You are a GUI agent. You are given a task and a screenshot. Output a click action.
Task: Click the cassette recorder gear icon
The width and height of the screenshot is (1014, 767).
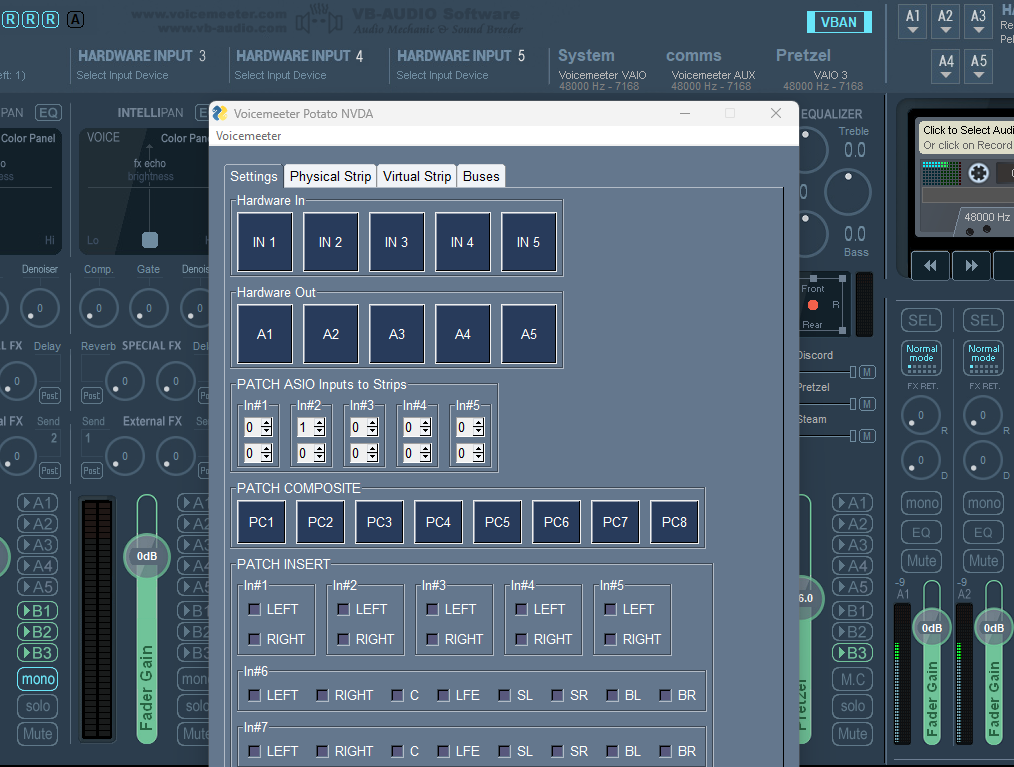[x=977, y=173]
